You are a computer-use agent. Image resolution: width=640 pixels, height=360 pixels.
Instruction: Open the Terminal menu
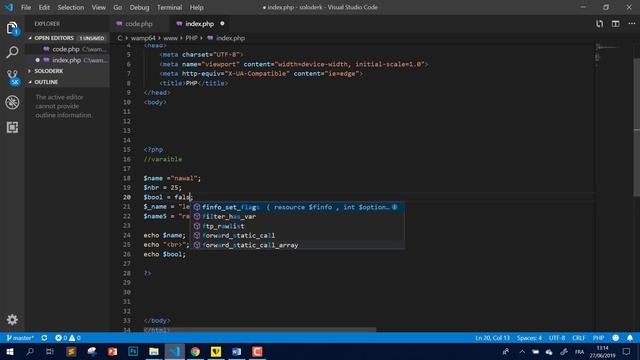point(169,7)
